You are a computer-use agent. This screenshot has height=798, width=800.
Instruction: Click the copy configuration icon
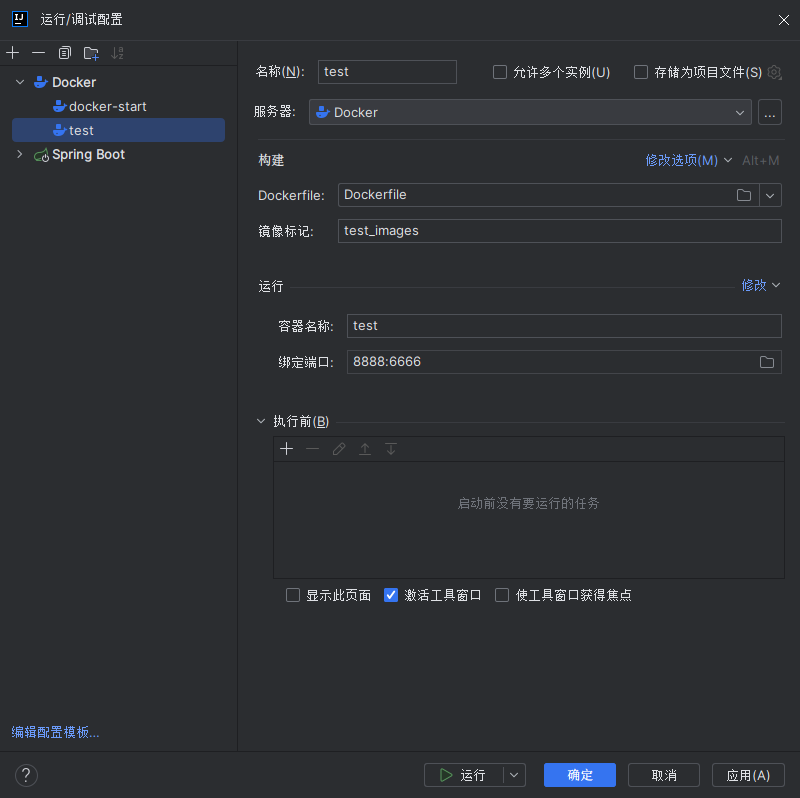pos(65,53)
